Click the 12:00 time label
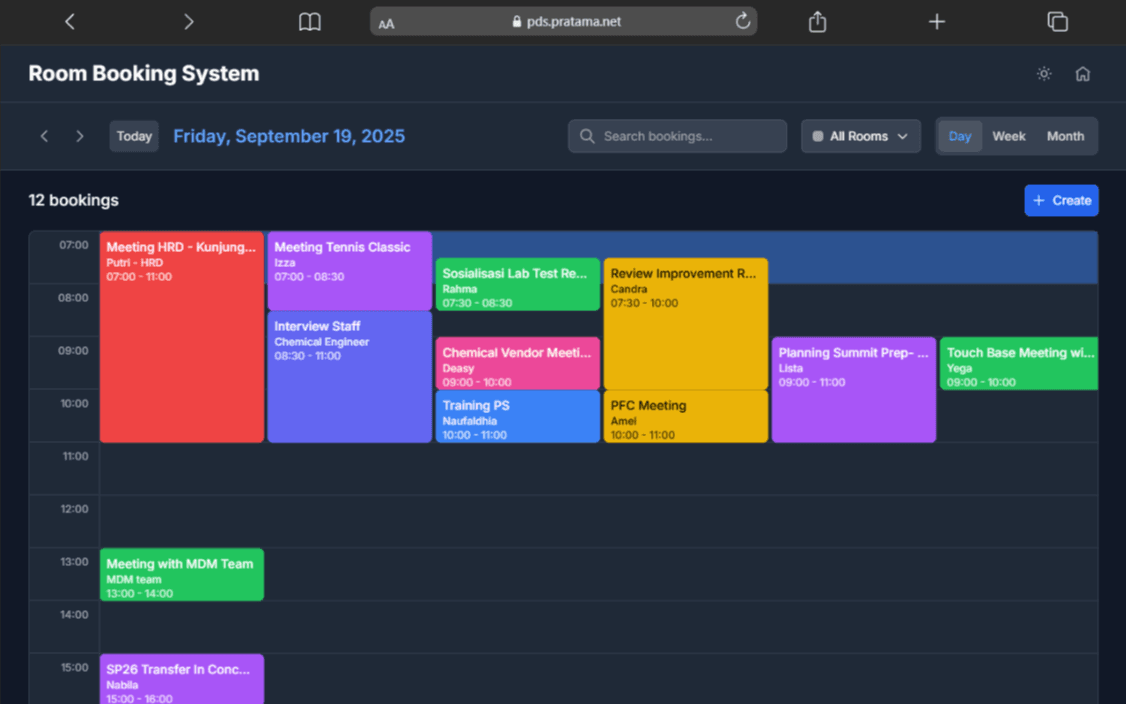The width and height of the screenshot is (1126, 704). [74, 509]
